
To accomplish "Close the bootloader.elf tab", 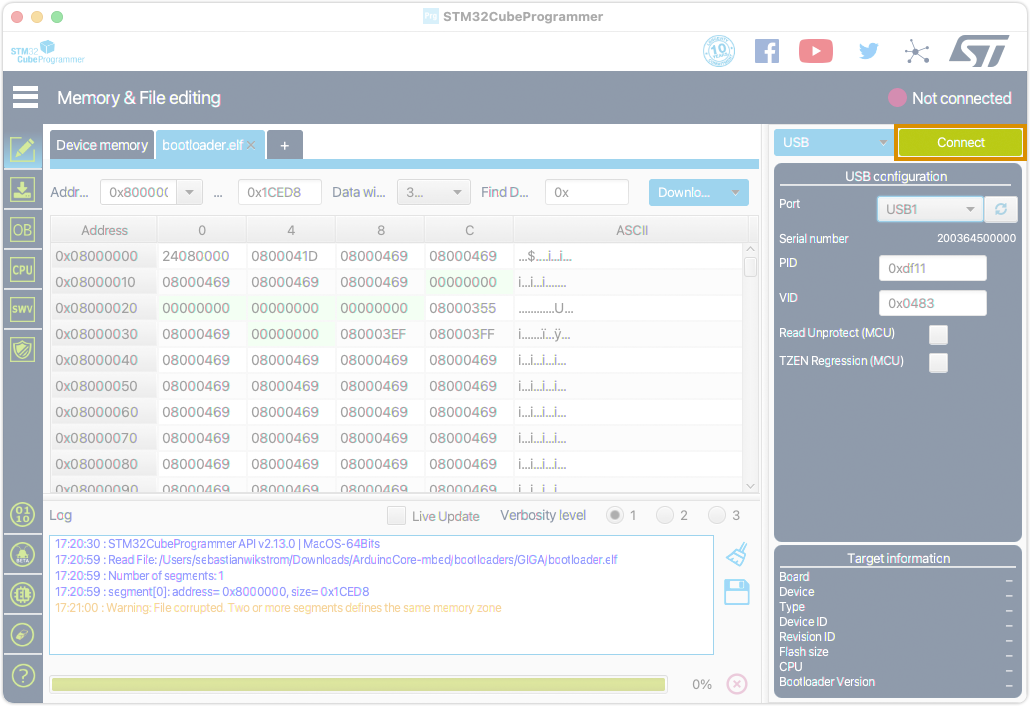I will click(251, 145).
